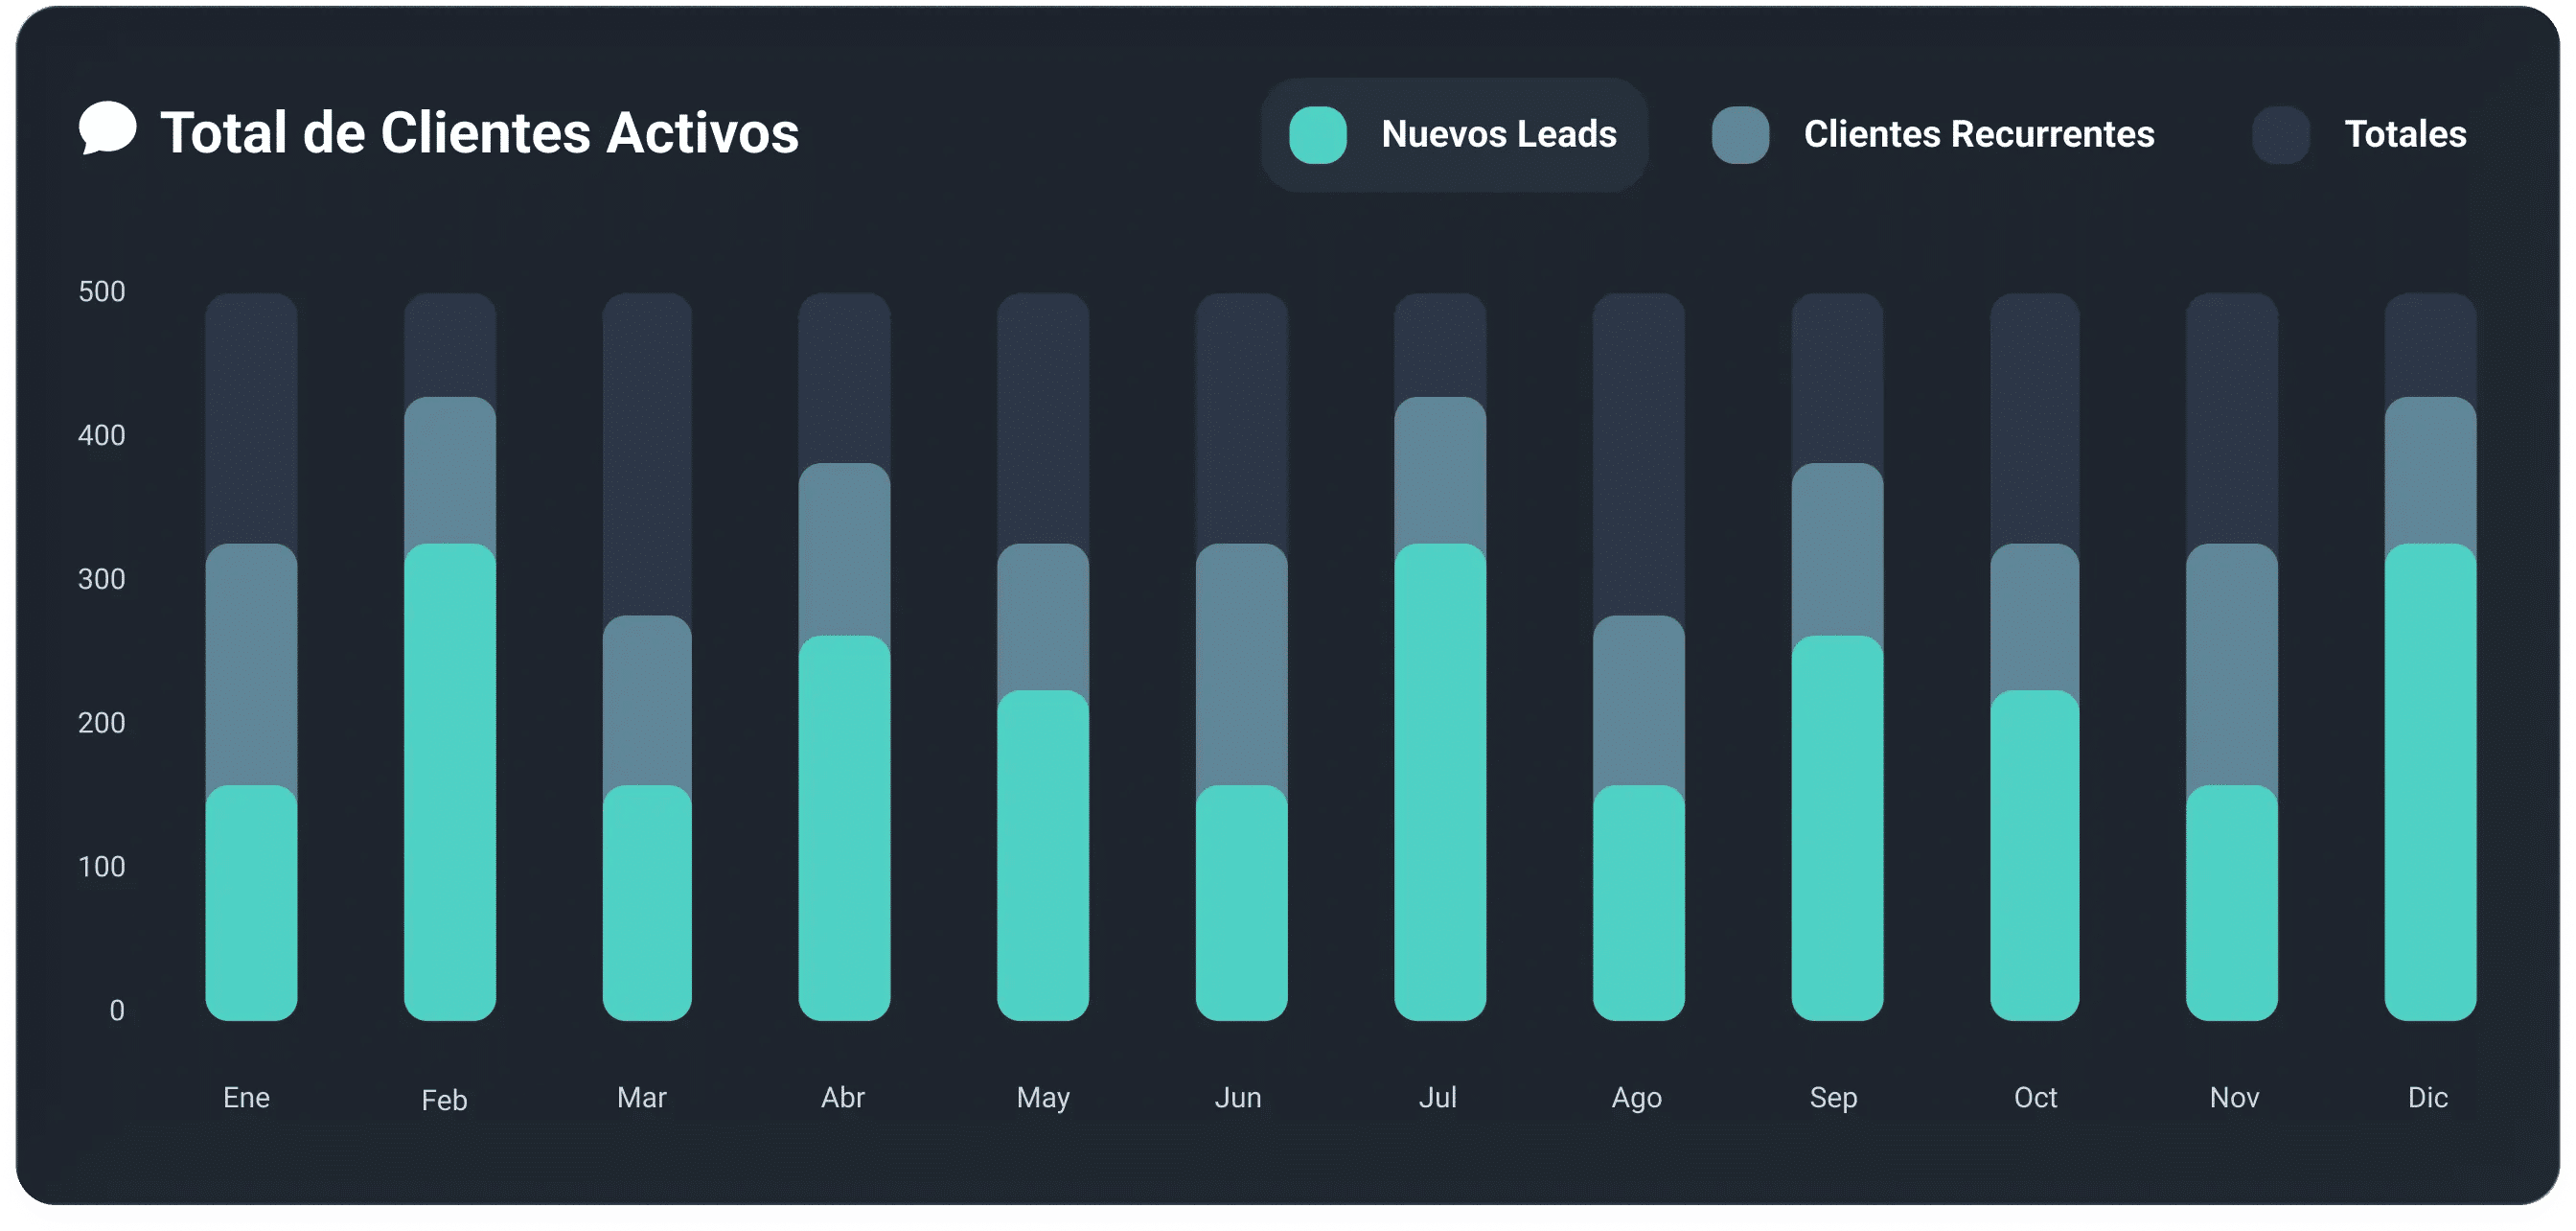Click the teal Nuevos Leads legend swatch

click(1317, 135)
